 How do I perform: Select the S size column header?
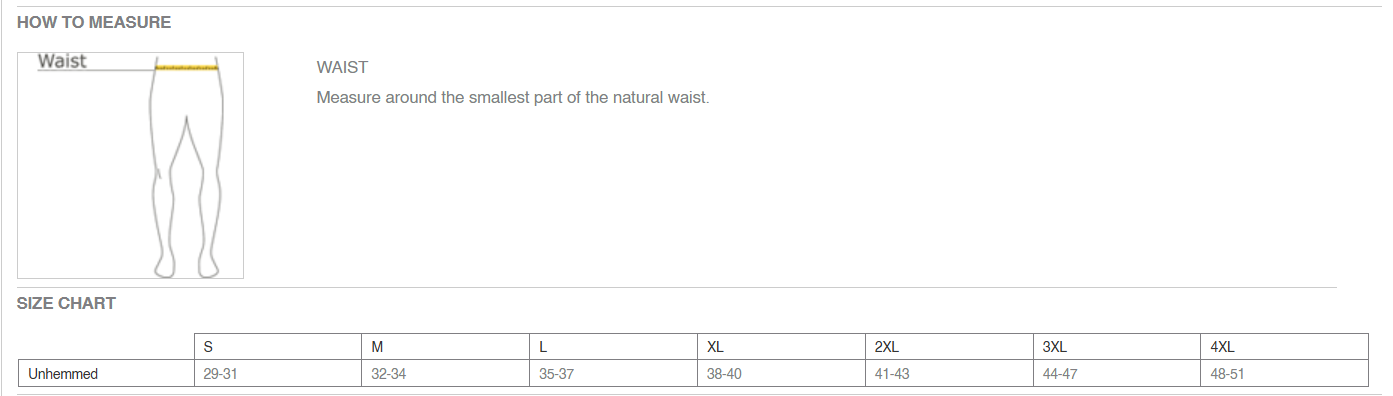click(x=277, y=347)
